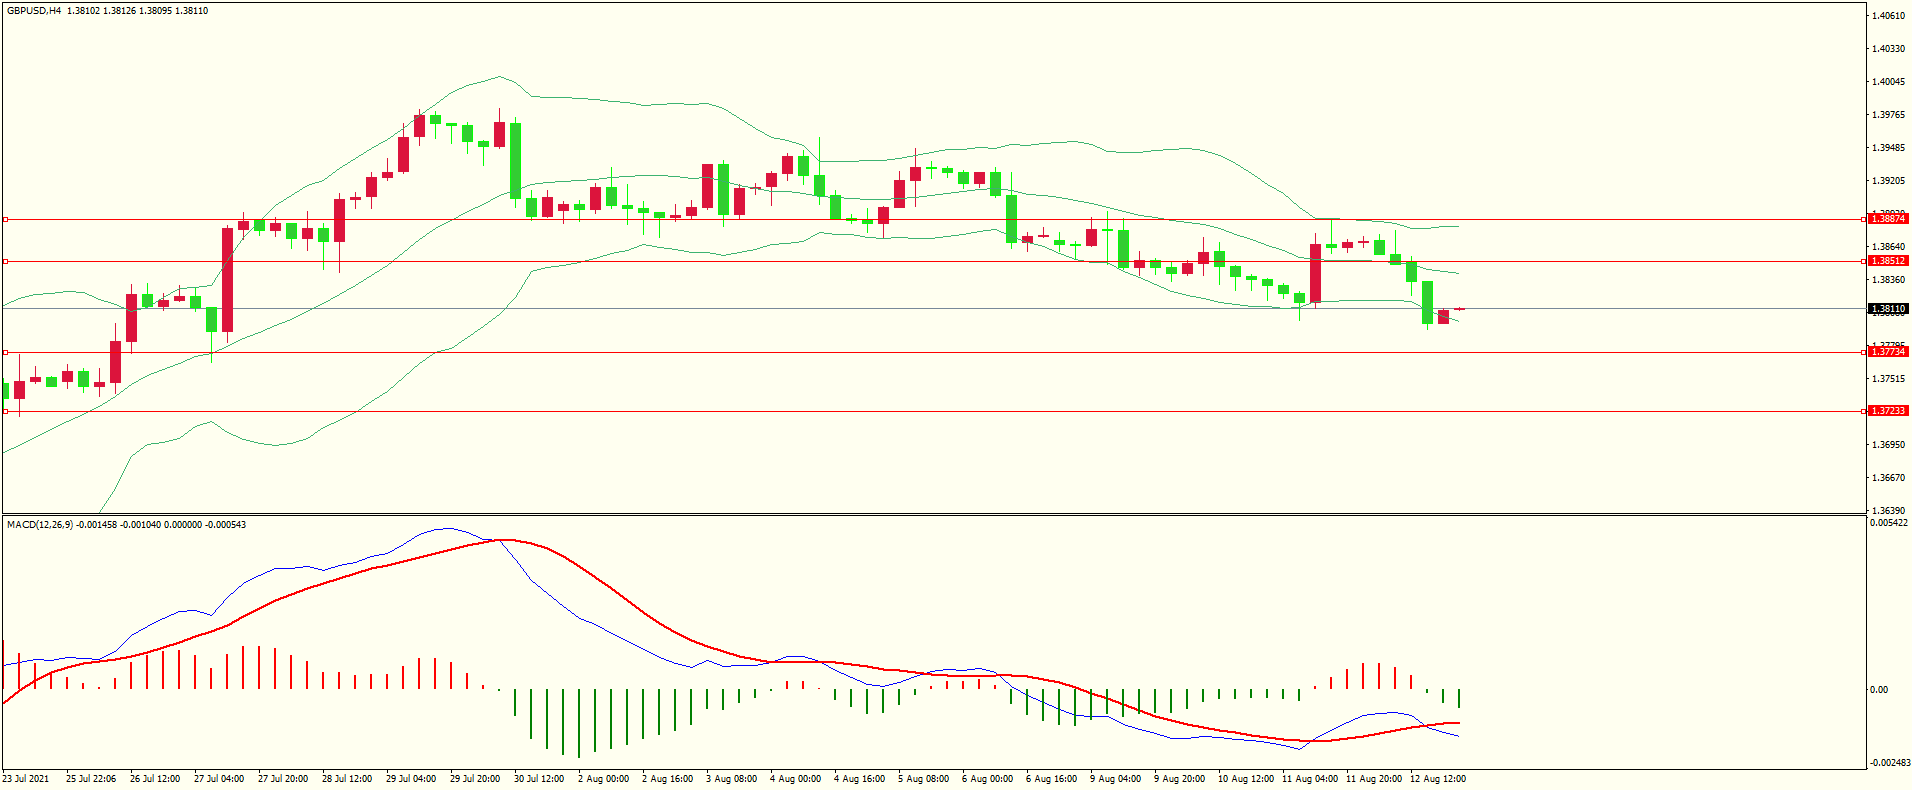Click the 1.37515 price axis label
1912x790 pixels.
coord(1888,379)
